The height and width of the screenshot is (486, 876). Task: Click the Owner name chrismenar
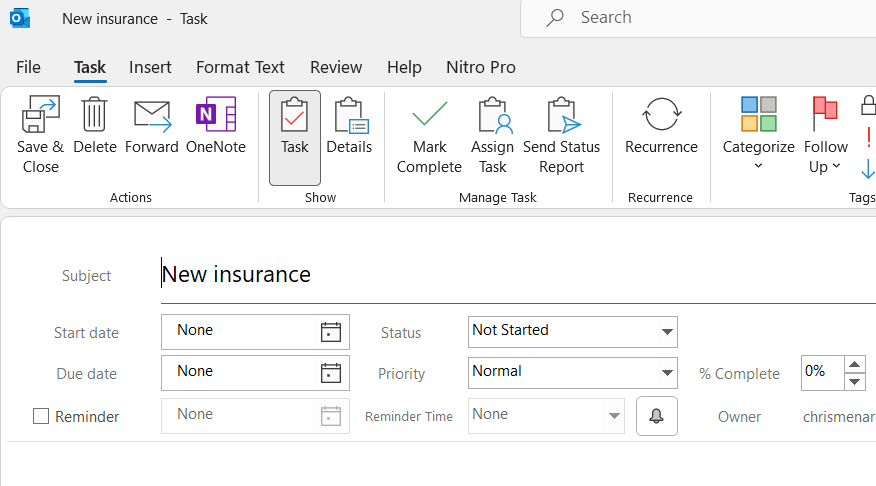click(x=839, y=417)
